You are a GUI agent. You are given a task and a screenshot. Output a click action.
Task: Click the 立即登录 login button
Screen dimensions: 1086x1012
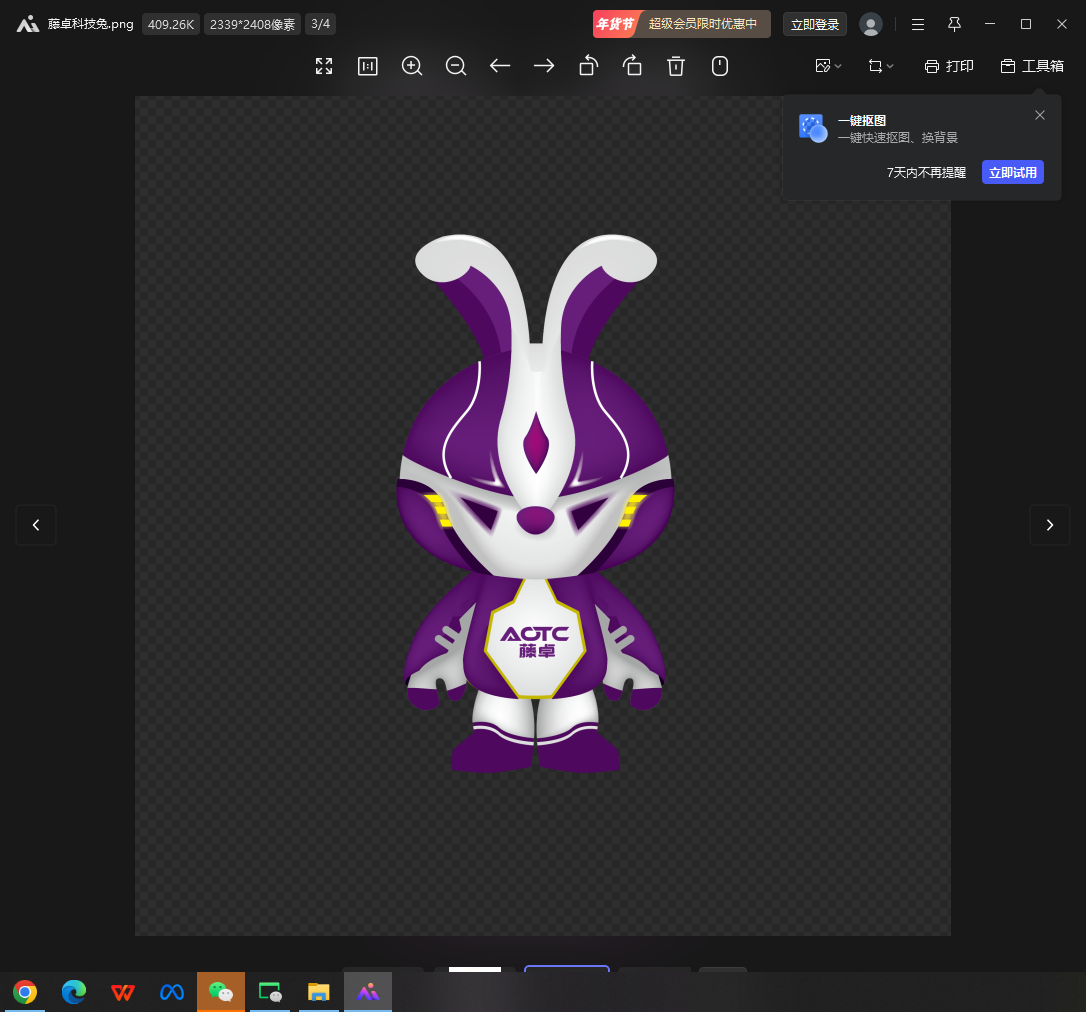tap(815, 24)
